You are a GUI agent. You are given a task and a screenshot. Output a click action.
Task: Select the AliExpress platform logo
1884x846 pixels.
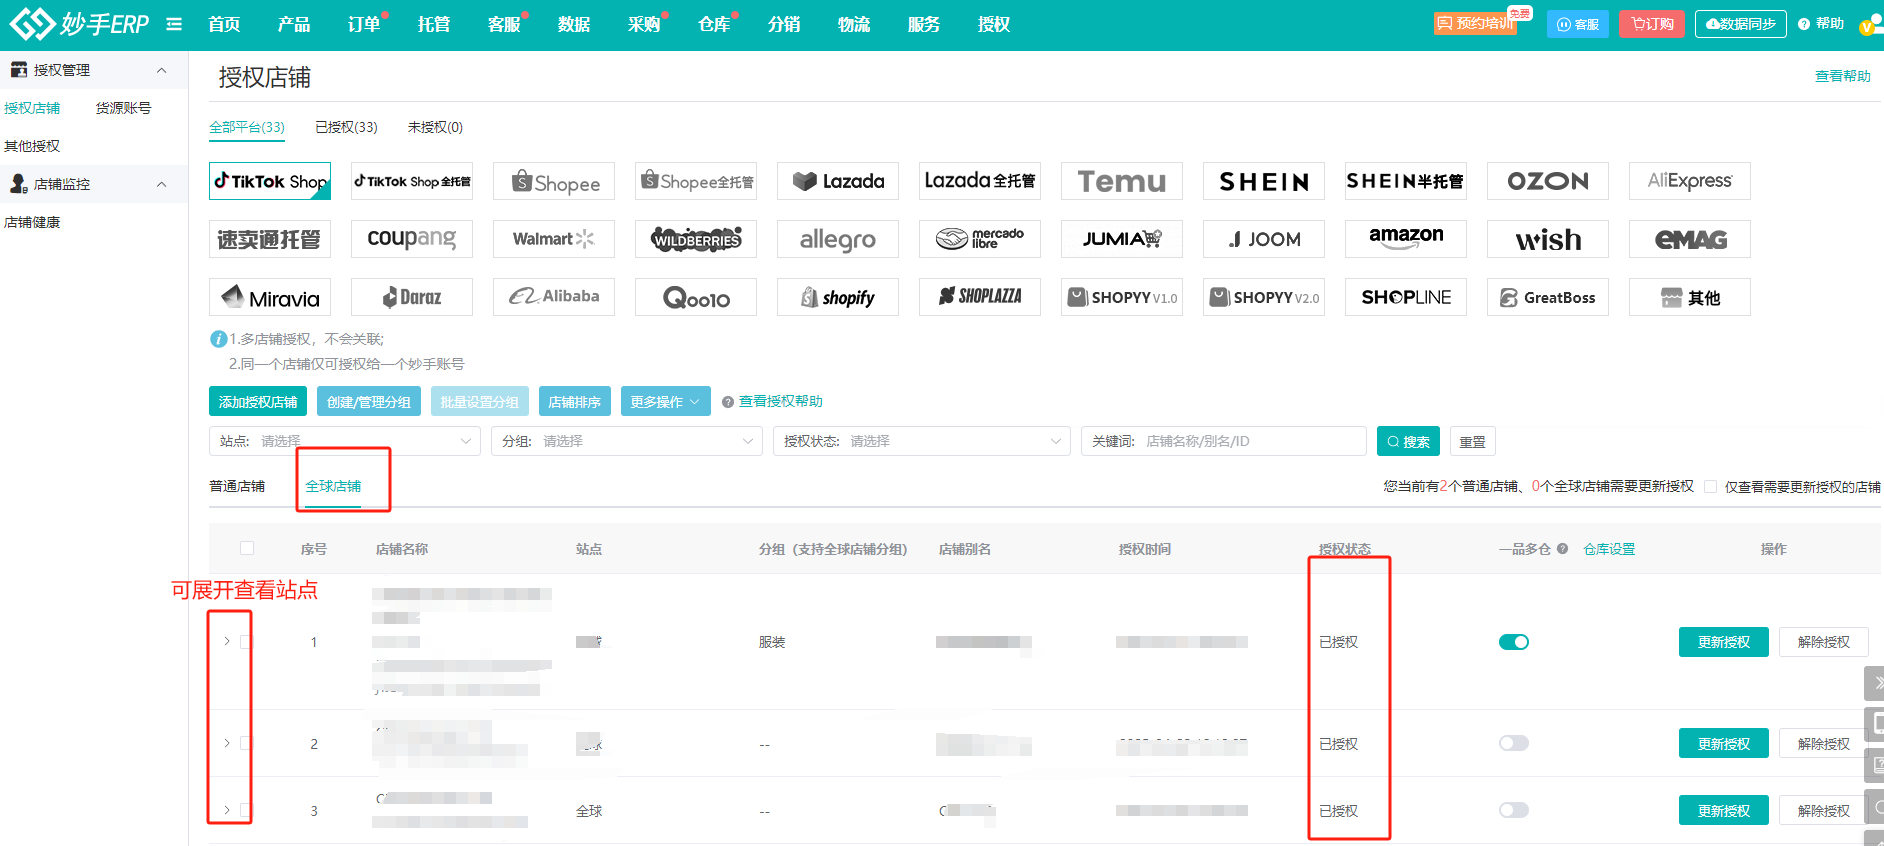point(1690,181)
